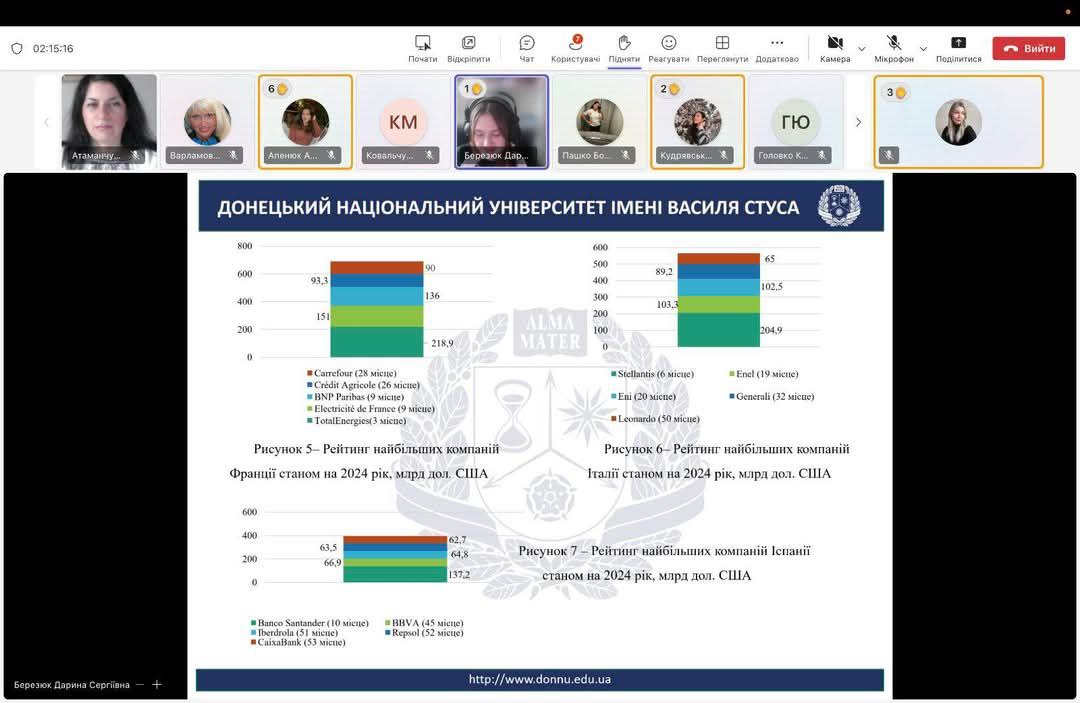Toggle the Мікрофон mute state

tap(893, 49)
